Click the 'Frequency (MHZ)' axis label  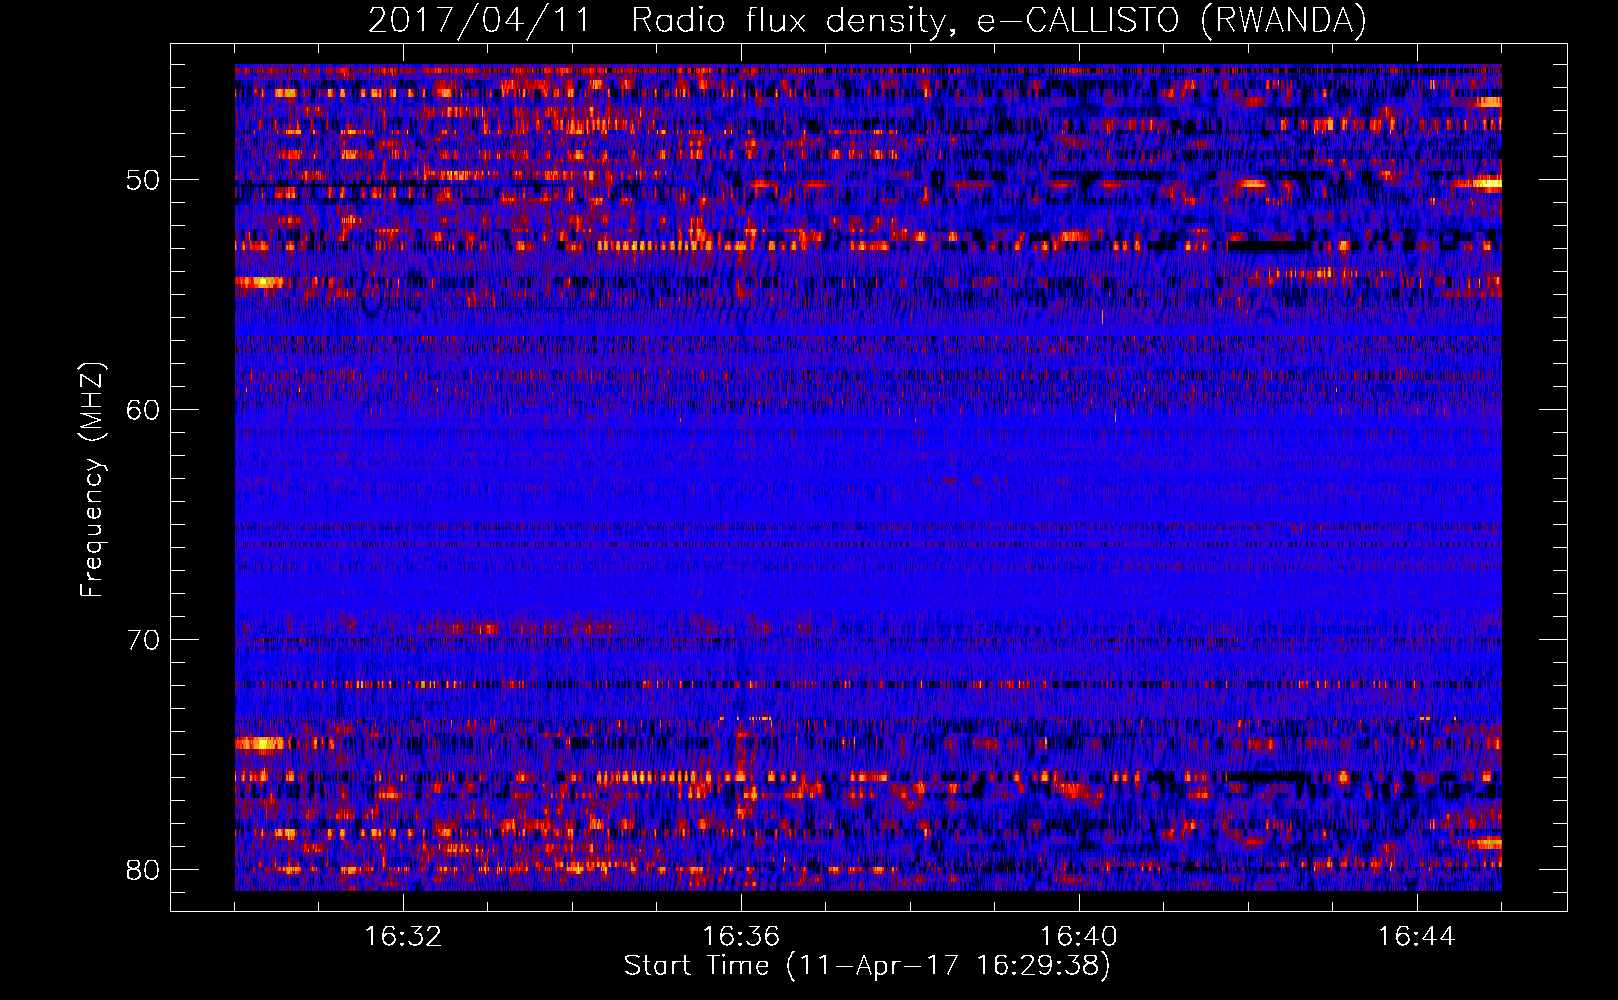(x=91, y=479)
